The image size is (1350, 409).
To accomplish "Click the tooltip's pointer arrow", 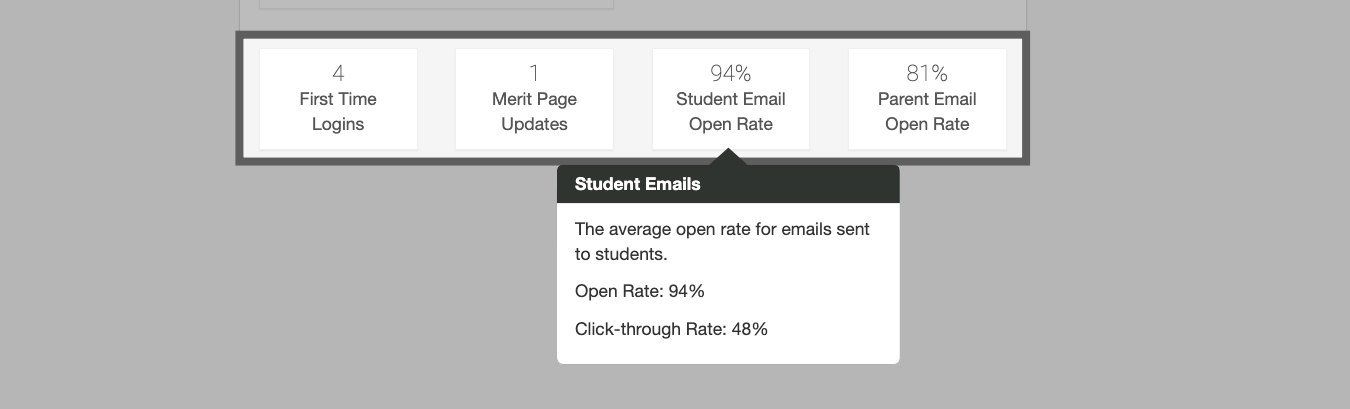I will coord(729,157).
